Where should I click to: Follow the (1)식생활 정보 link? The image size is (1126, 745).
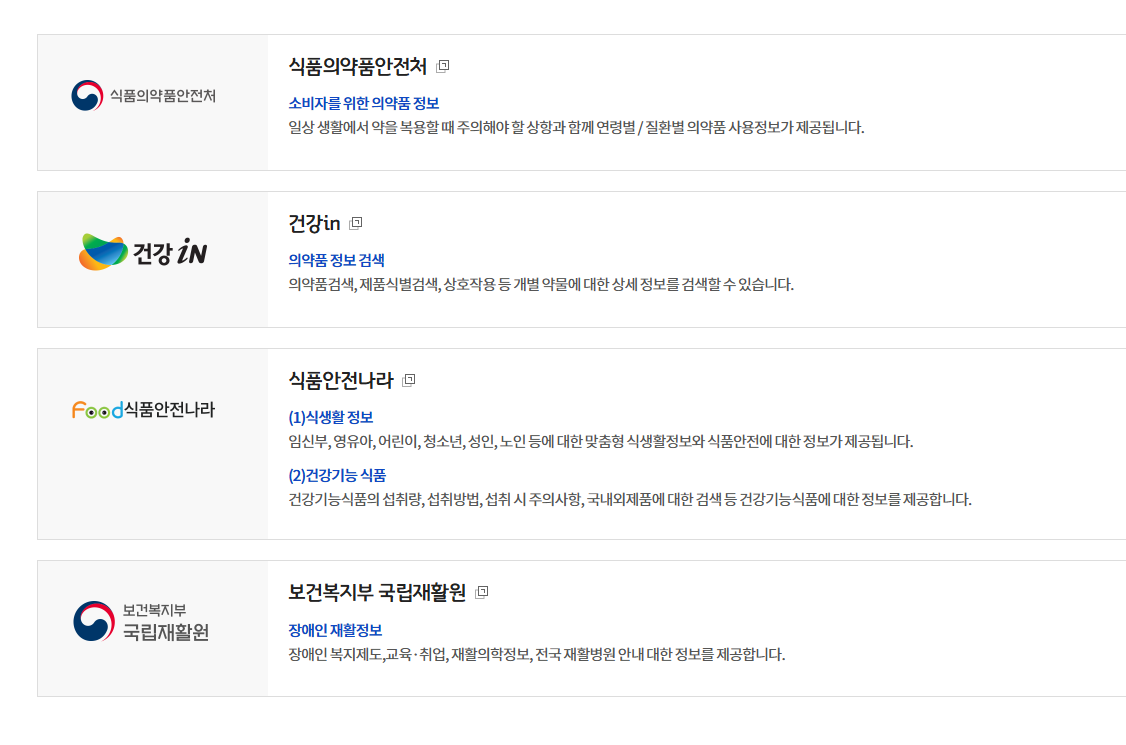coord(330,417)
